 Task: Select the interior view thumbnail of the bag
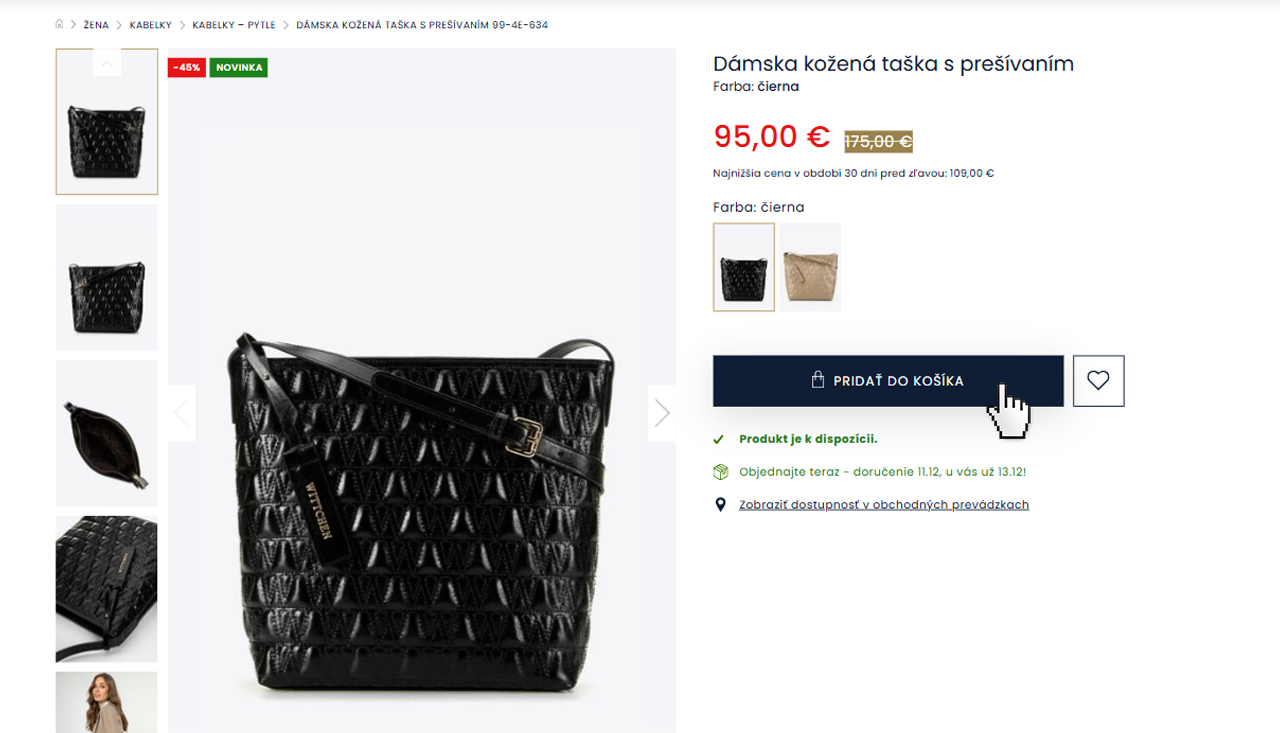(106, 432)
